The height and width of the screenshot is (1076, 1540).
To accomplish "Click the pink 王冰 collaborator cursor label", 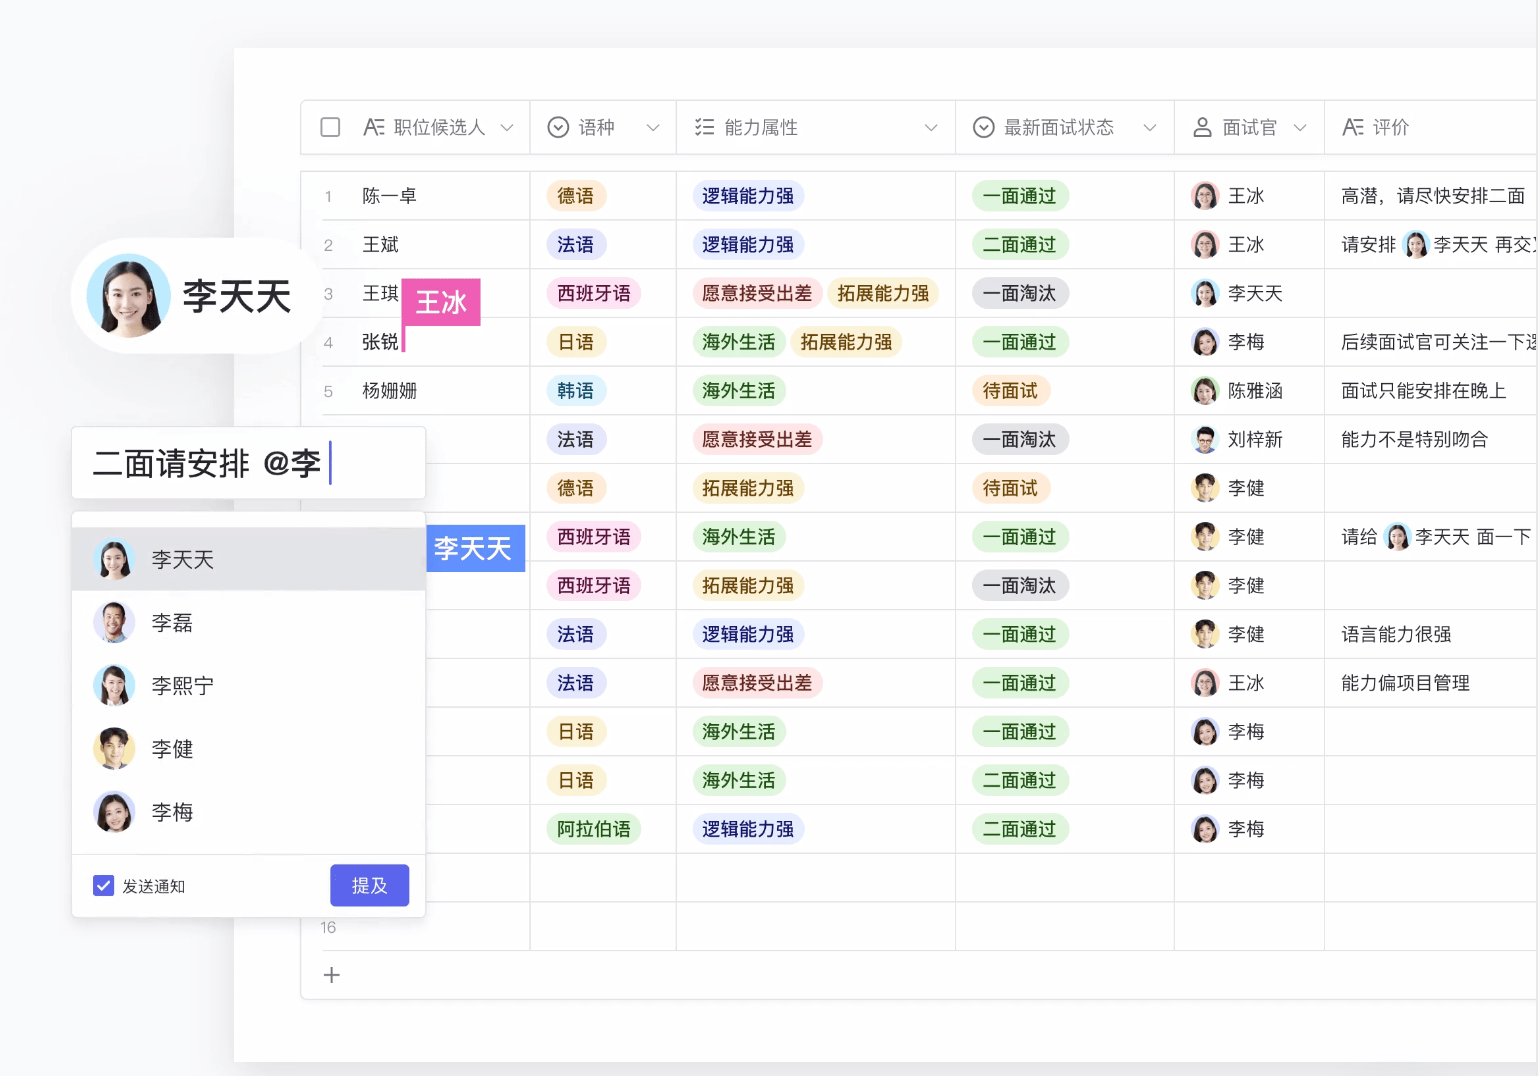I will [x=441, y=302].
